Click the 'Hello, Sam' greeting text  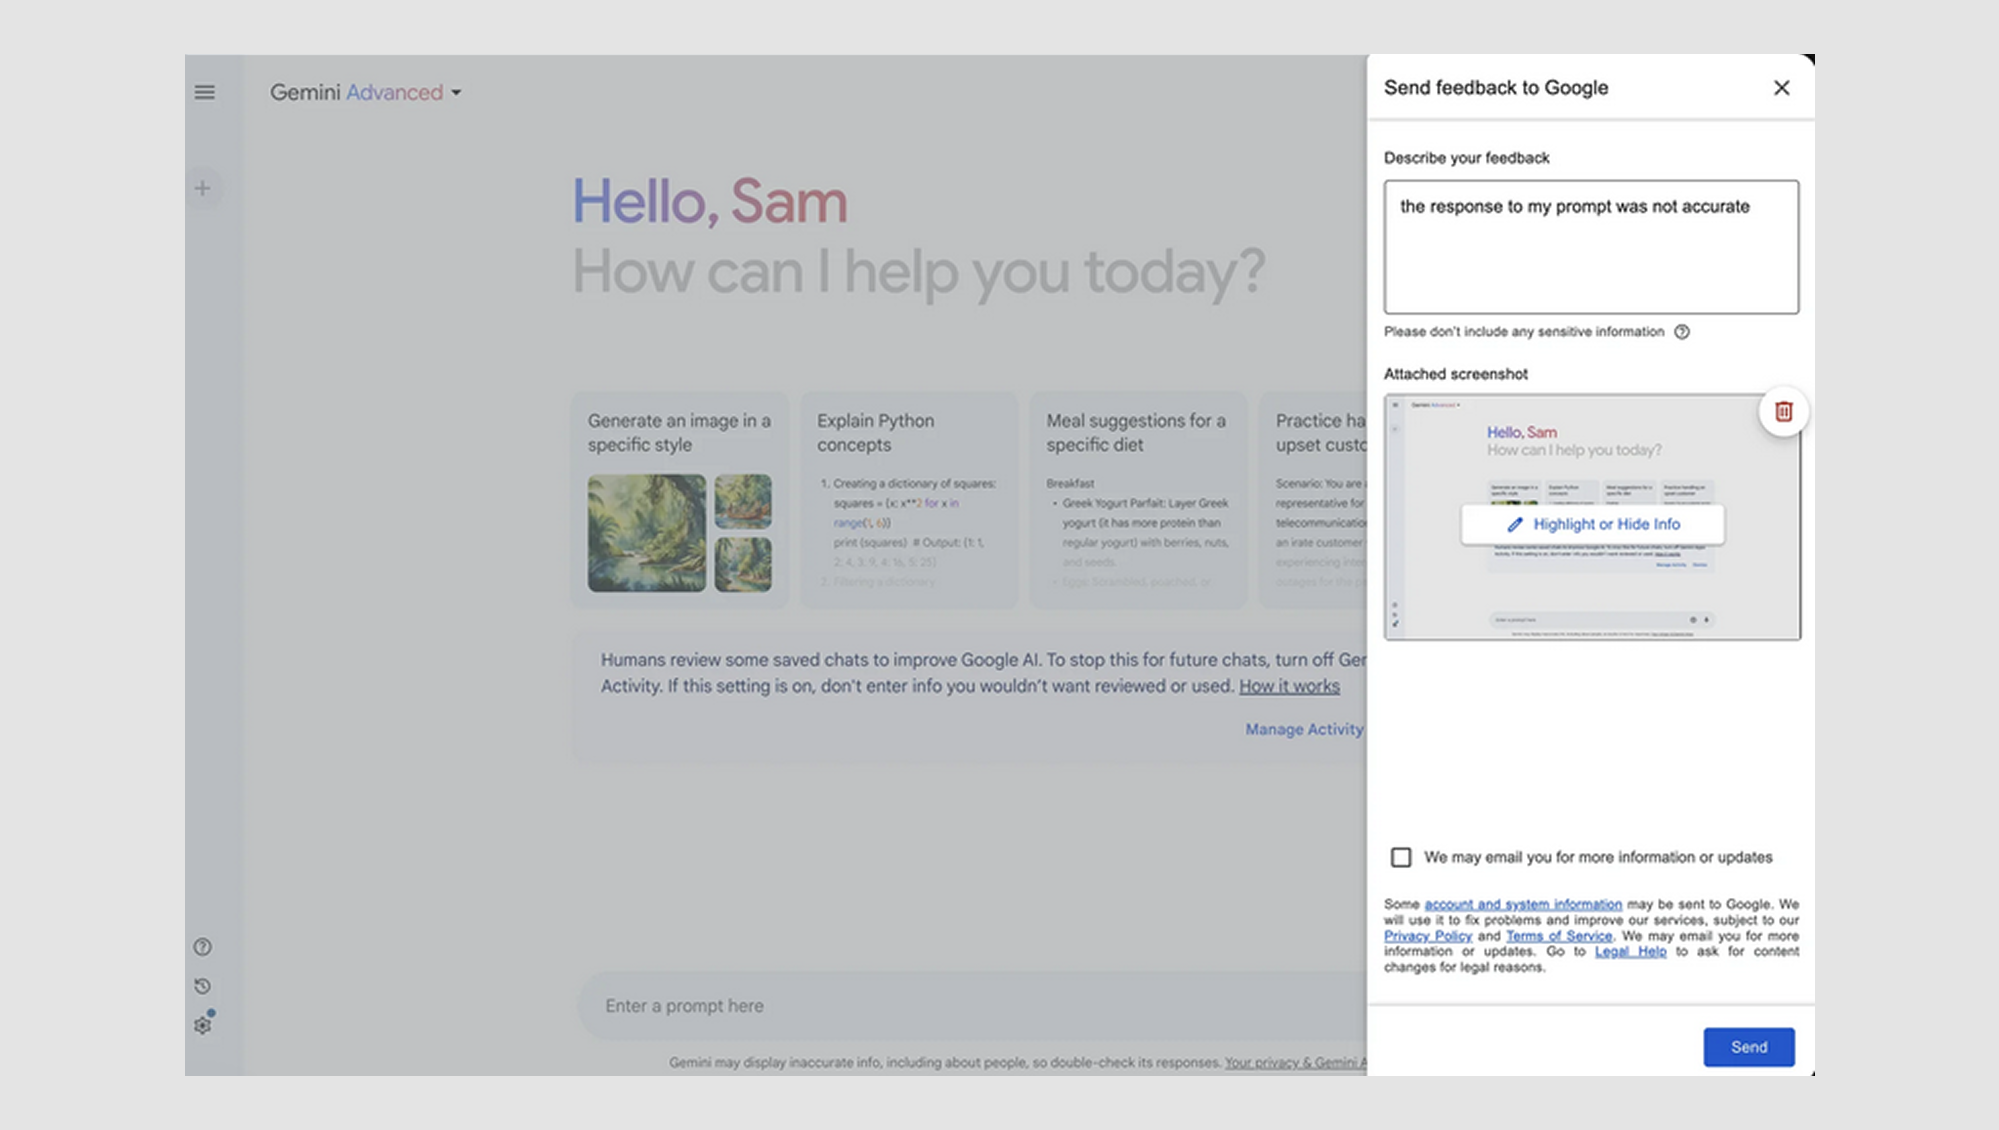tap(709, 201)
